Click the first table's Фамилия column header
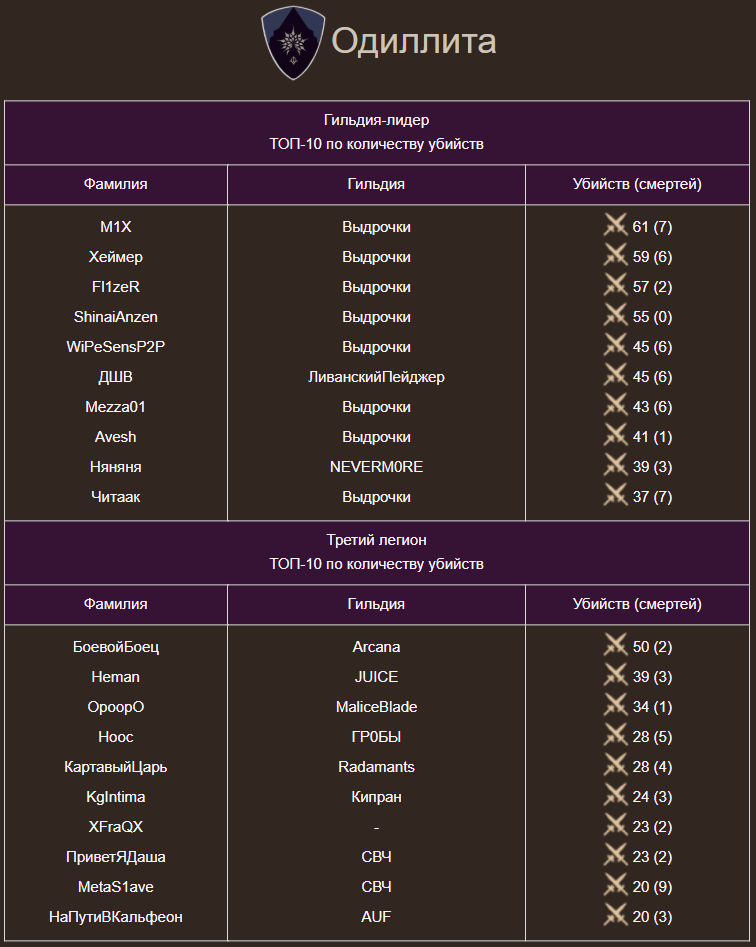The width and height of the screenshot is (756, 947). (115, 184)
